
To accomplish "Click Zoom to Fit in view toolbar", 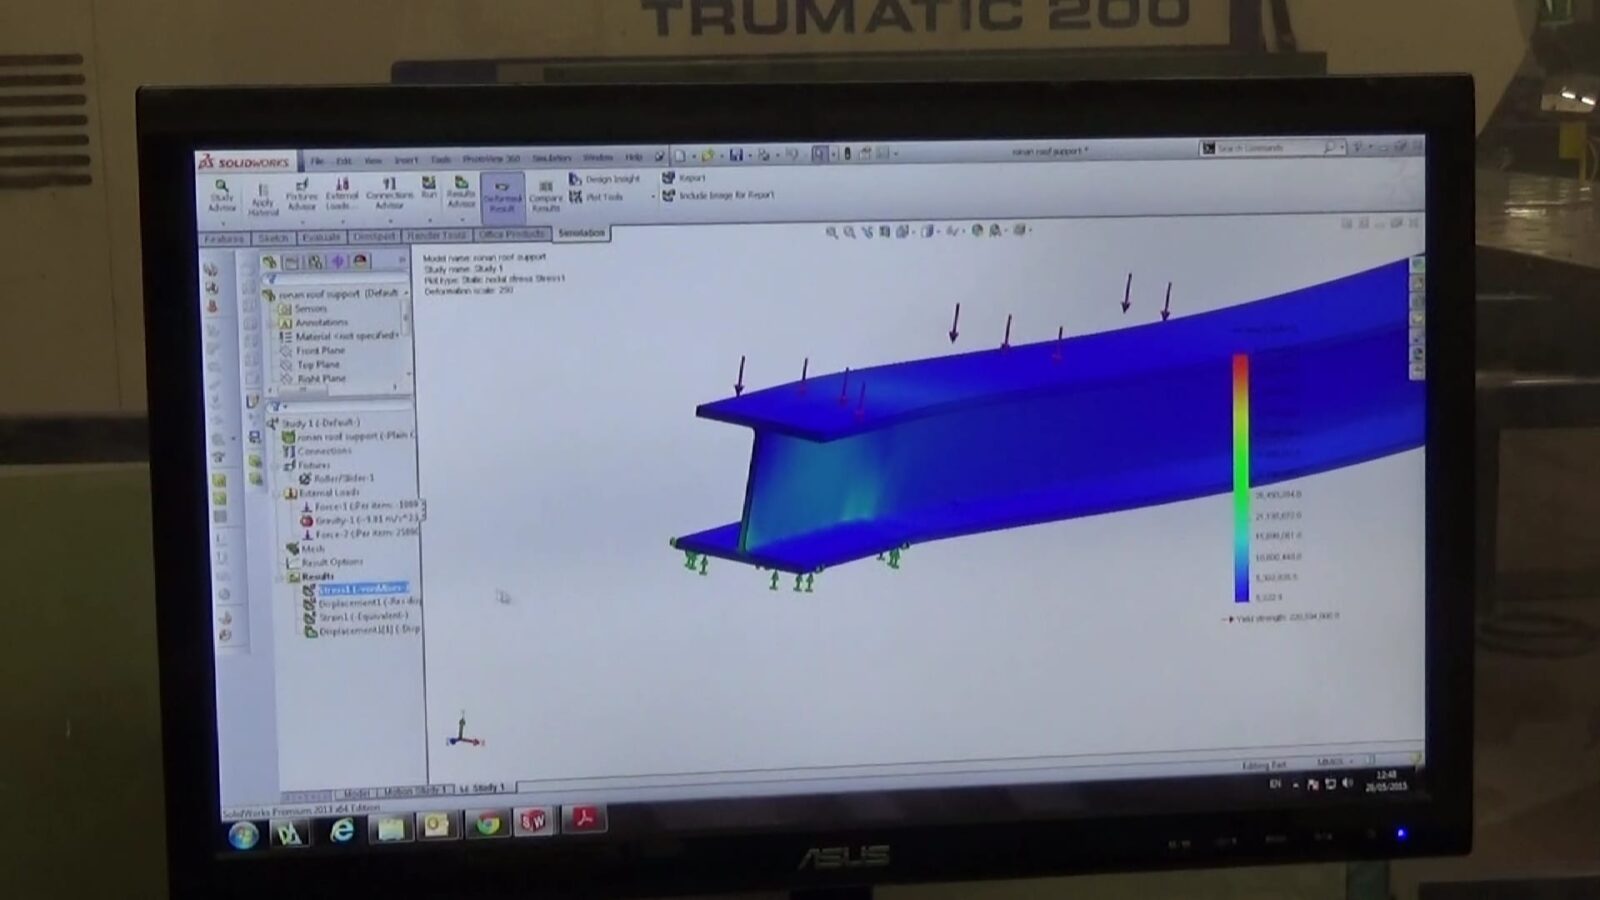I will (x=831, y=232).
